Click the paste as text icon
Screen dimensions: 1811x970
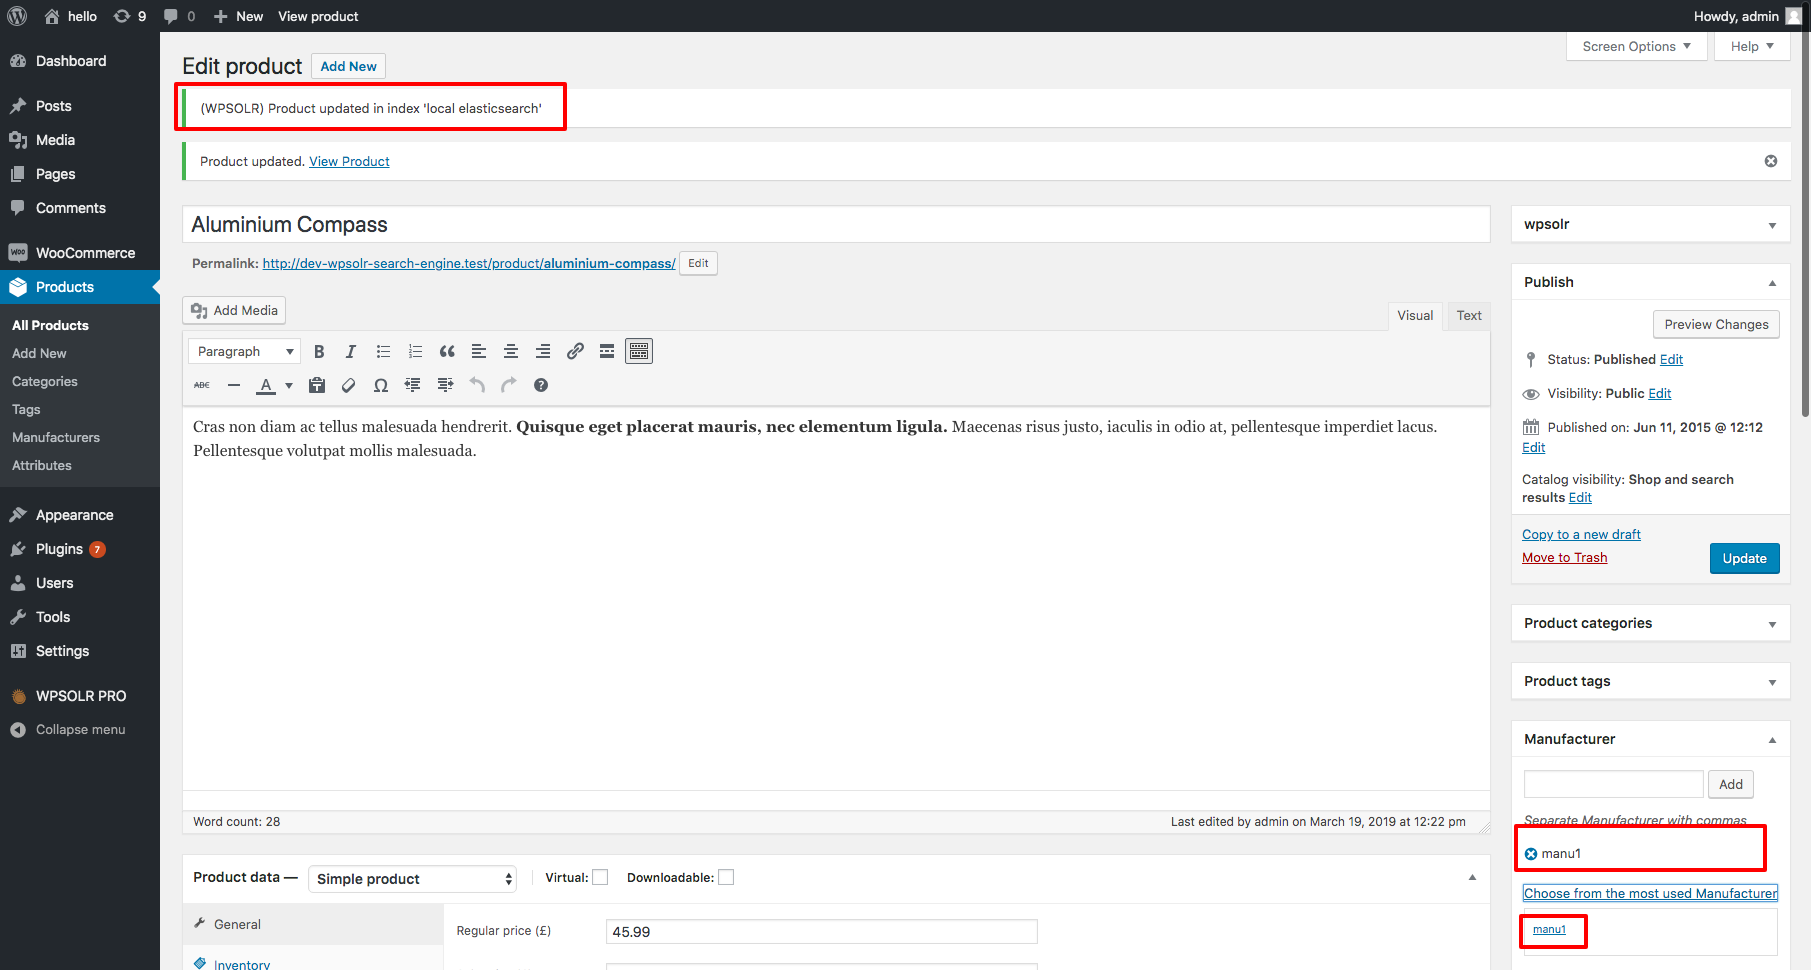coord(317,385)
